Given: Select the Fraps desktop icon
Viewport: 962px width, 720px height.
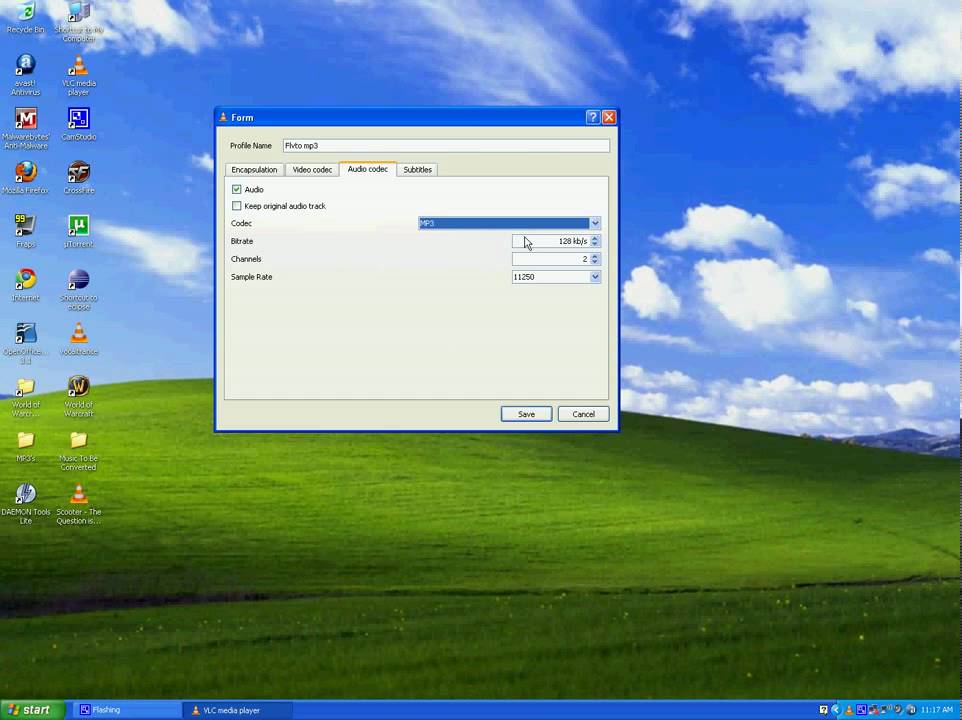Looking at the screenshot, I should (x=25, y=231).
